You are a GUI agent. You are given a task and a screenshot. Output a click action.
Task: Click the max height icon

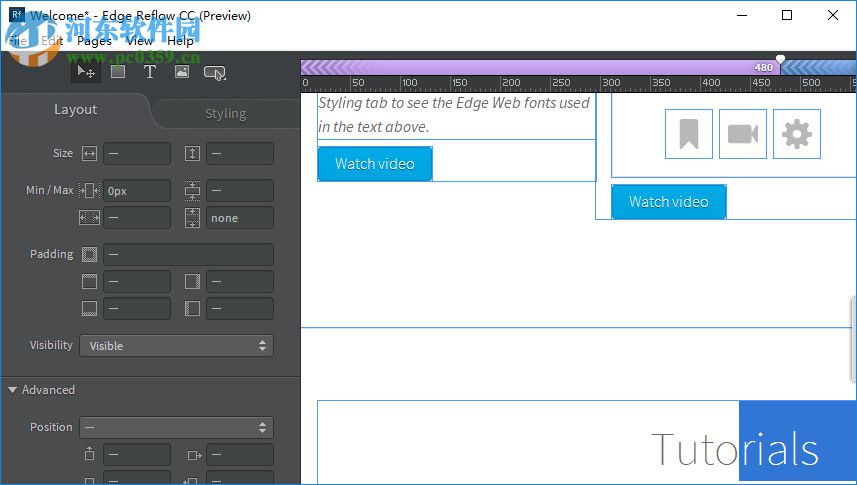click(192, 218)
